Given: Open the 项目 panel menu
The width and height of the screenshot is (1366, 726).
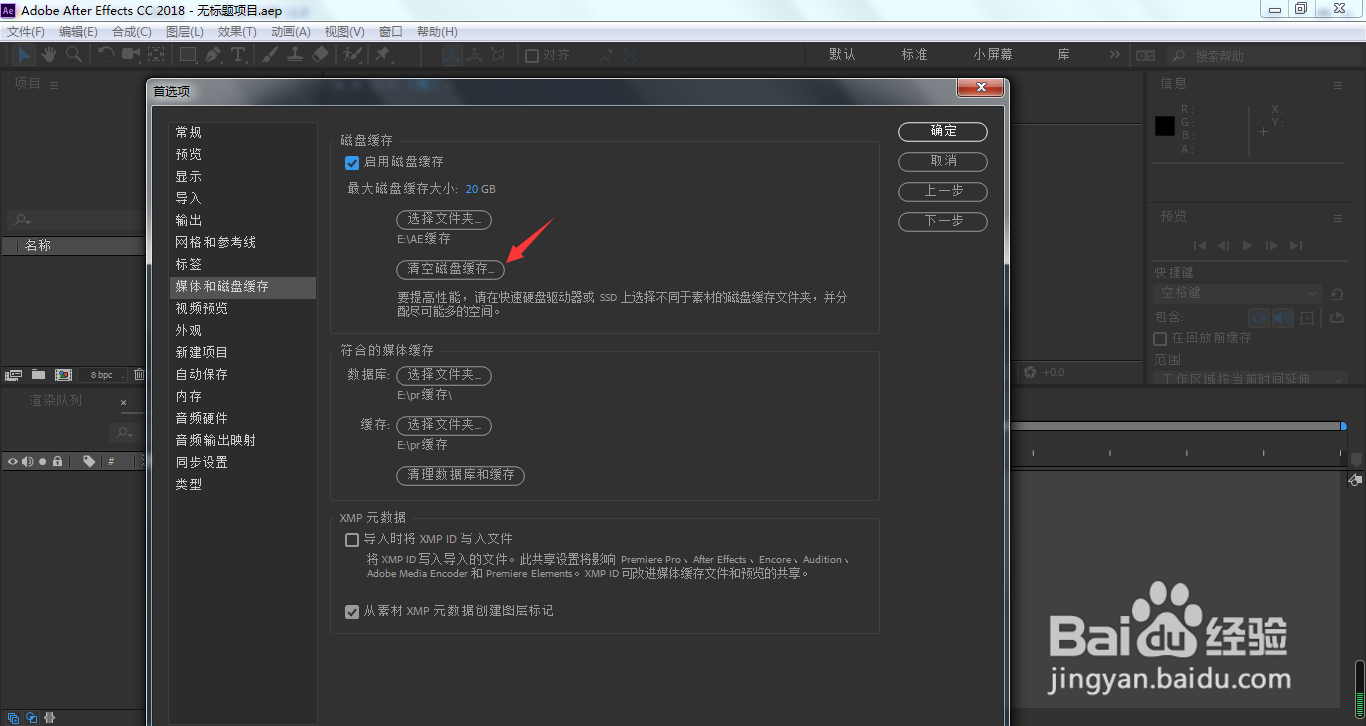Looking at the screenshot, I should click(54, 85).
